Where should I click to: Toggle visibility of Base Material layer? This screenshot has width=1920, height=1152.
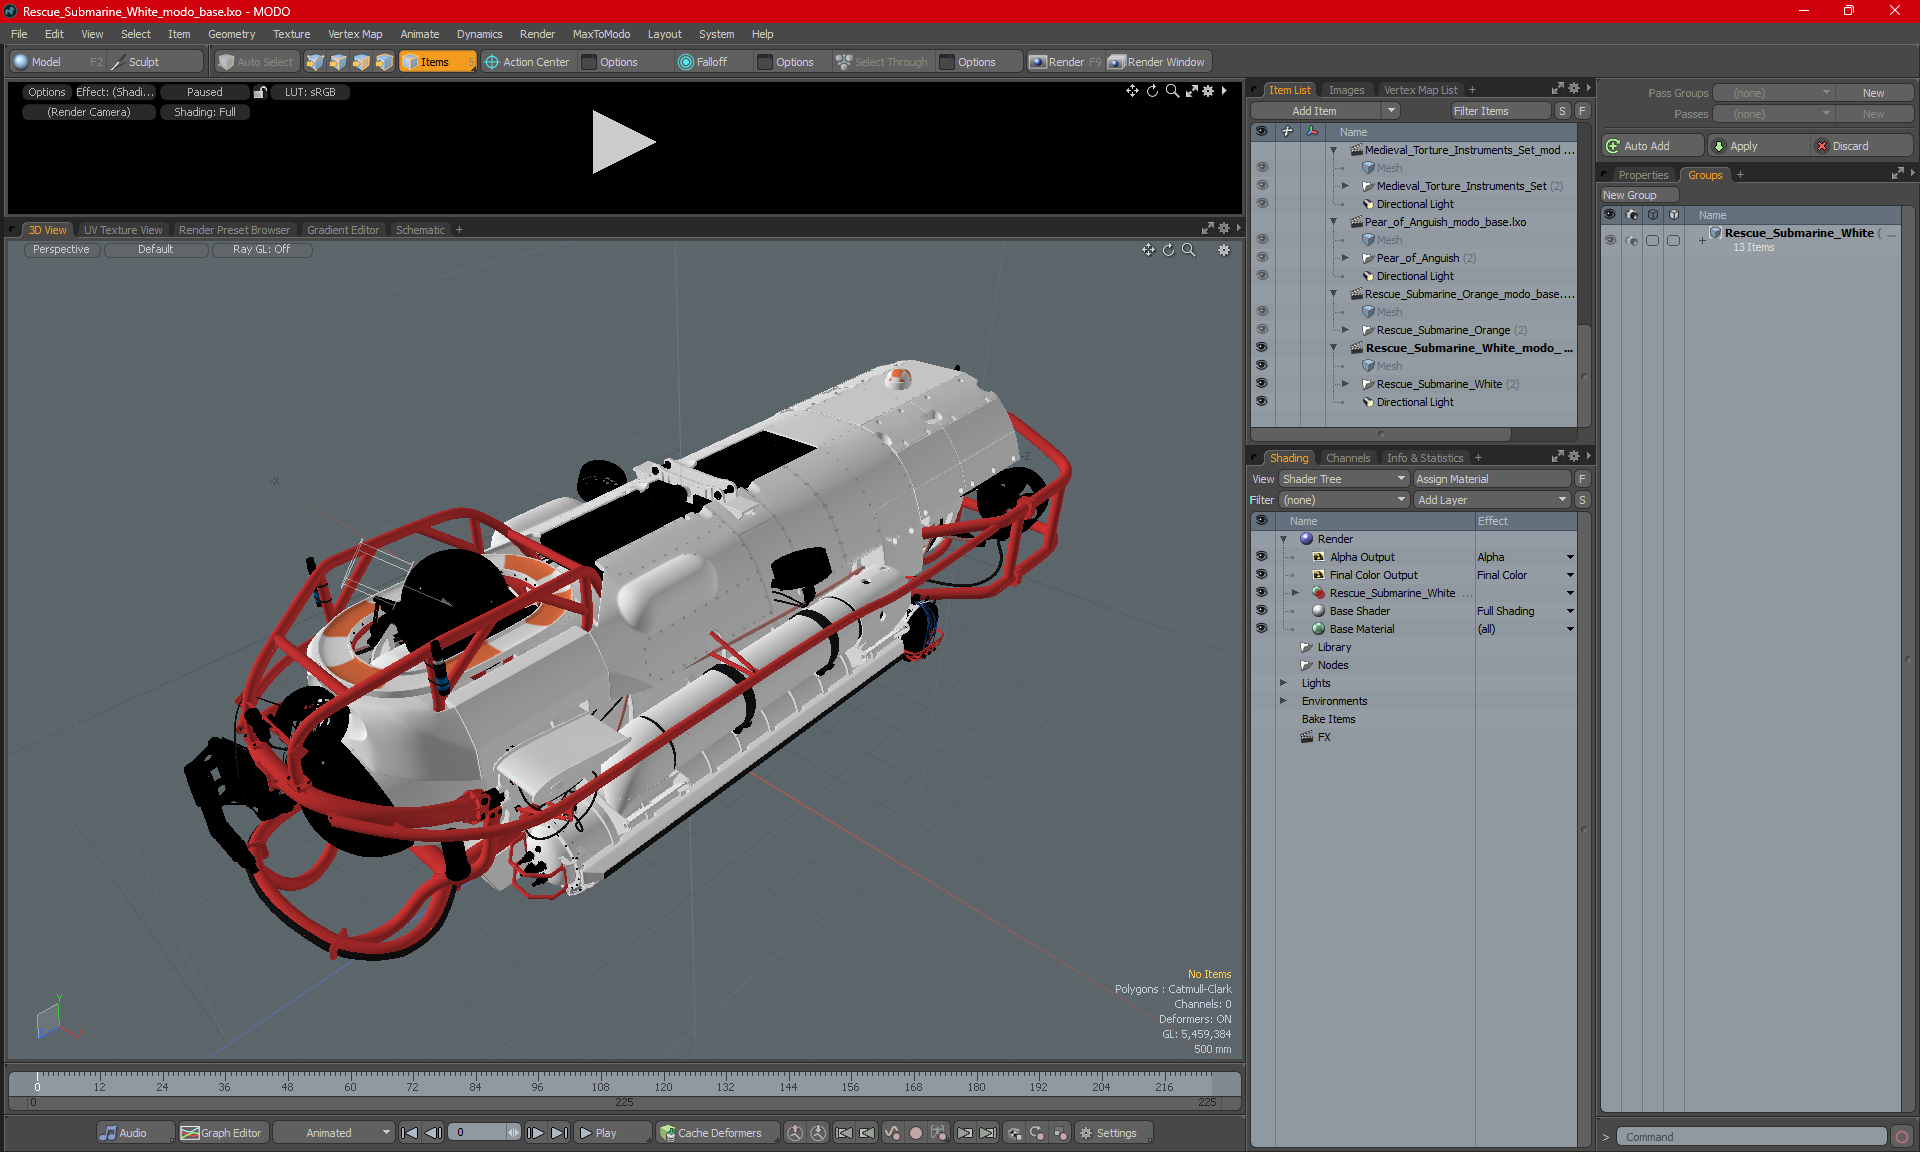click(x=1261, y=629)
